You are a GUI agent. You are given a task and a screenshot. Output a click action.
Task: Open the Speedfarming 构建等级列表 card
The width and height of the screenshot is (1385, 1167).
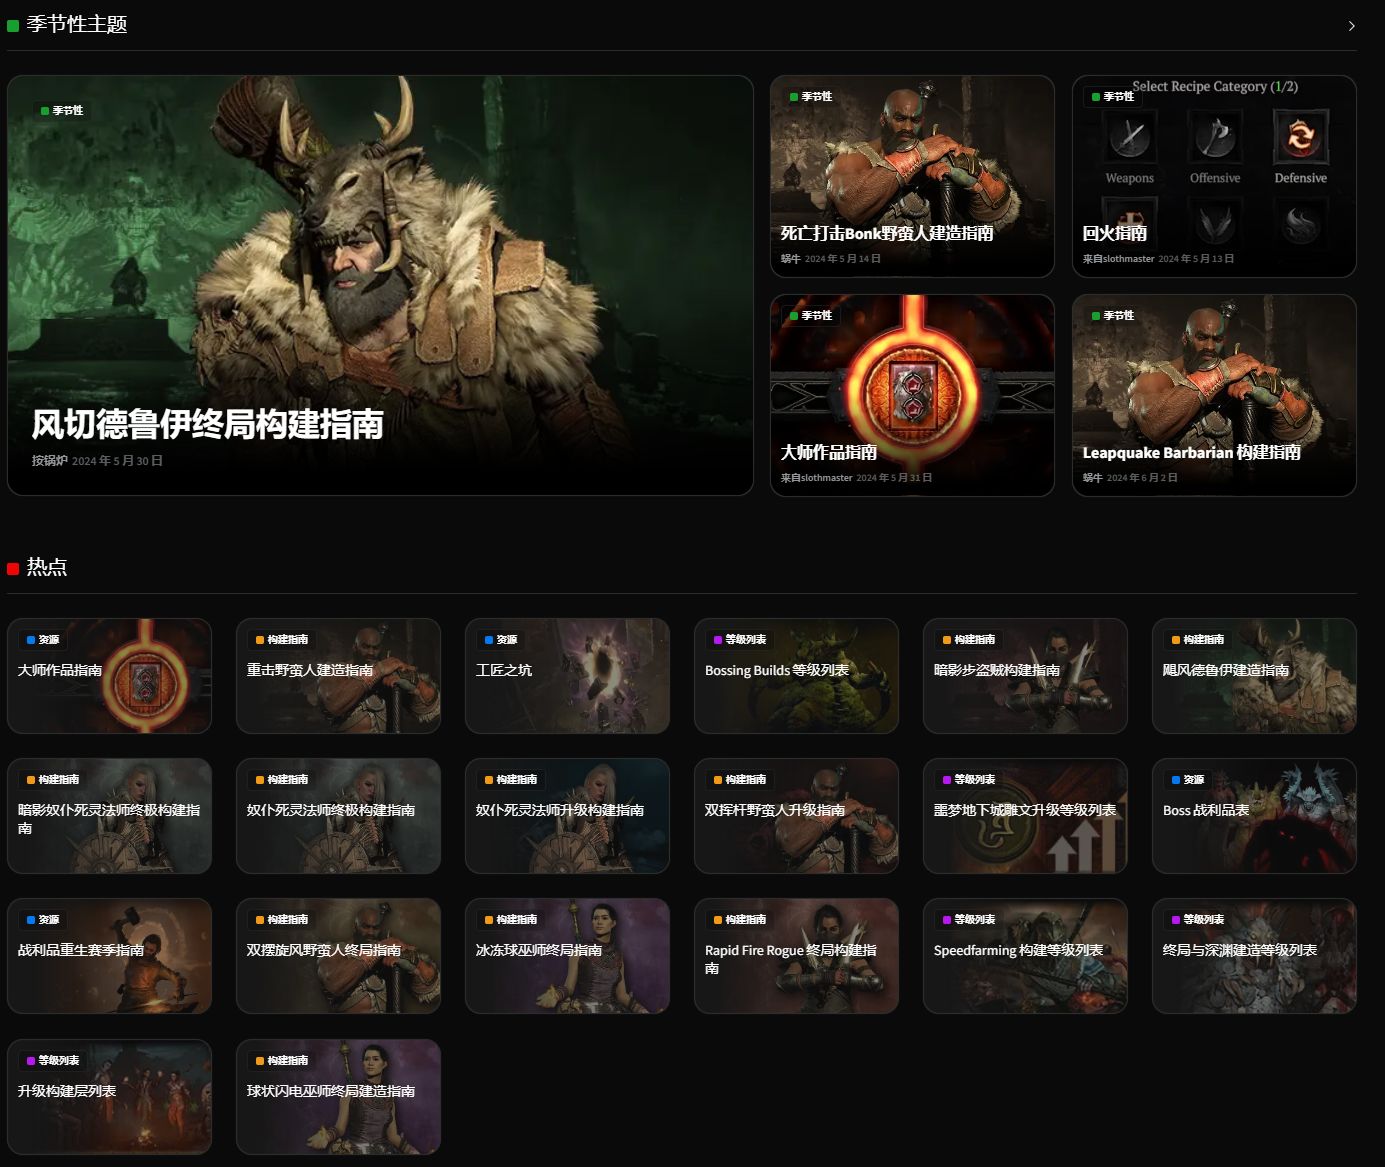pyautogui.click(x=1025, y=956)
